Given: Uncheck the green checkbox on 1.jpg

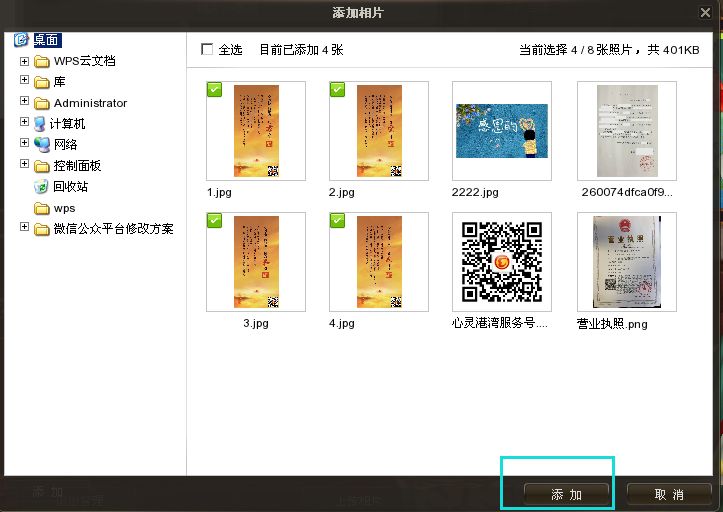Looking at the screenshot, I should click(x=214, y=89).
